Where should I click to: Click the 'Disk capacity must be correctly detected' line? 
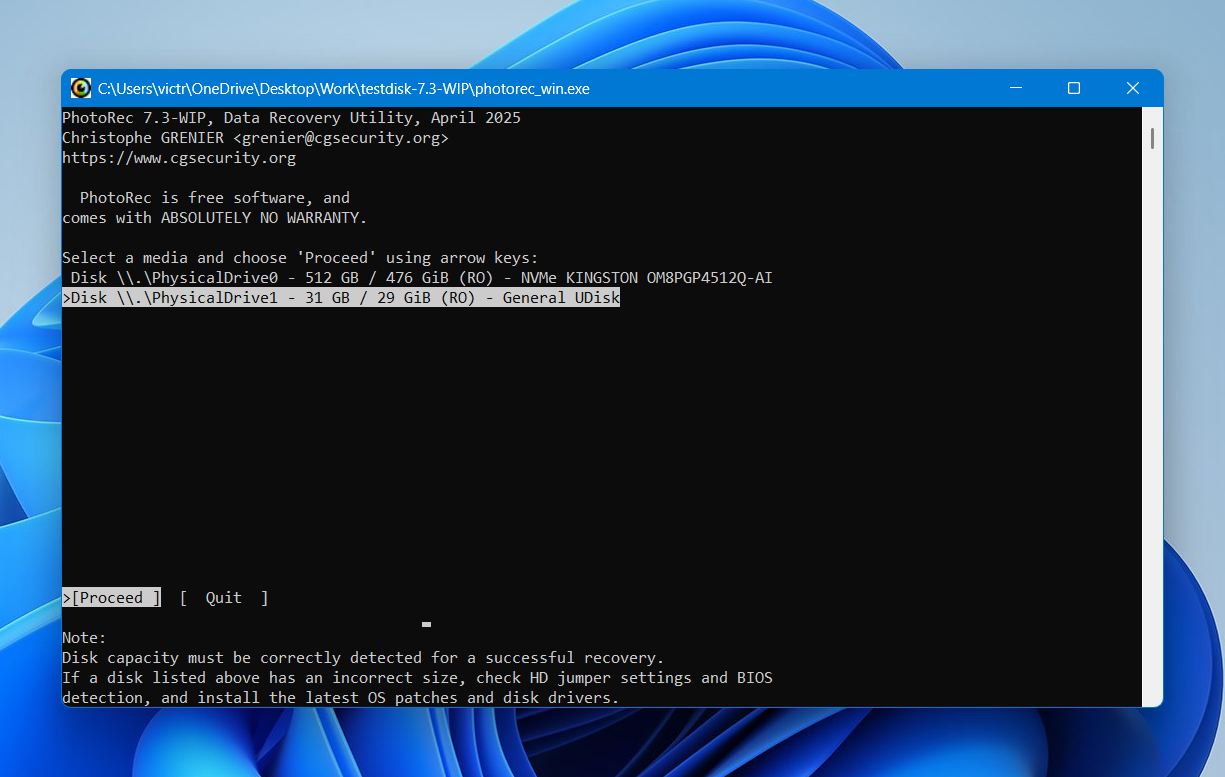pos(363,658)
